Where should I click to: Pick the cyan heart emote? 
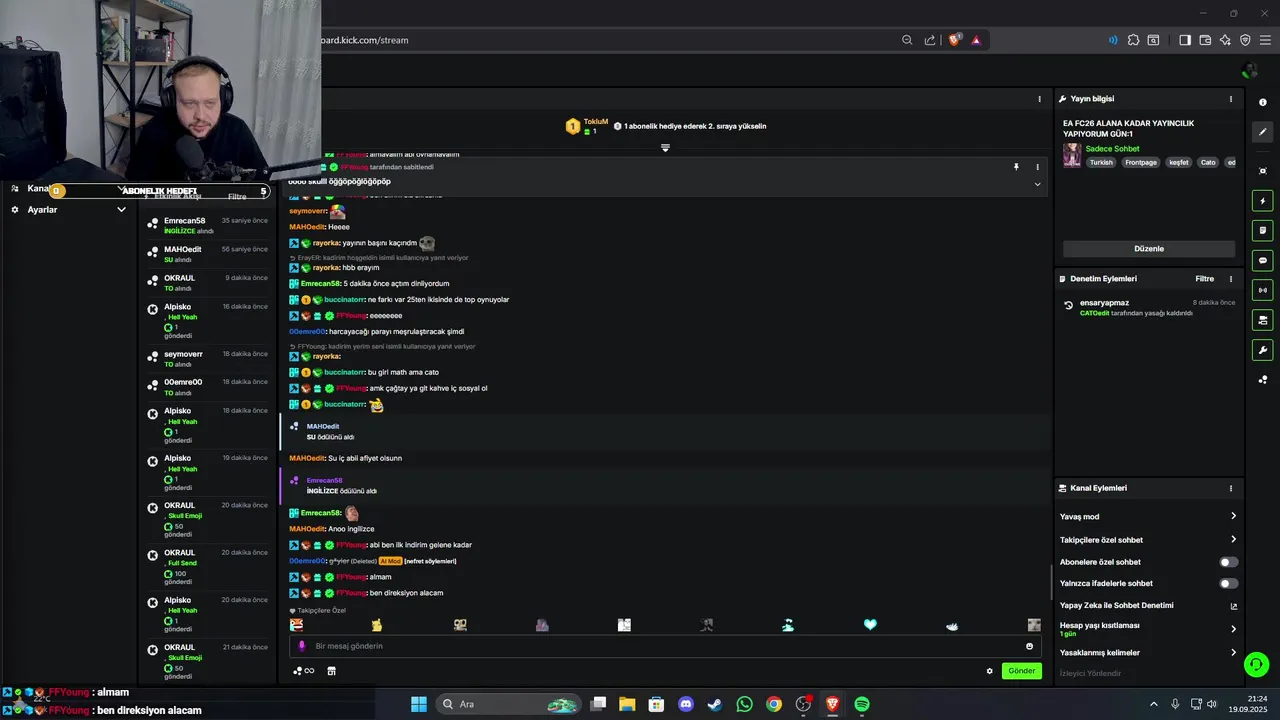click(870, 625)
